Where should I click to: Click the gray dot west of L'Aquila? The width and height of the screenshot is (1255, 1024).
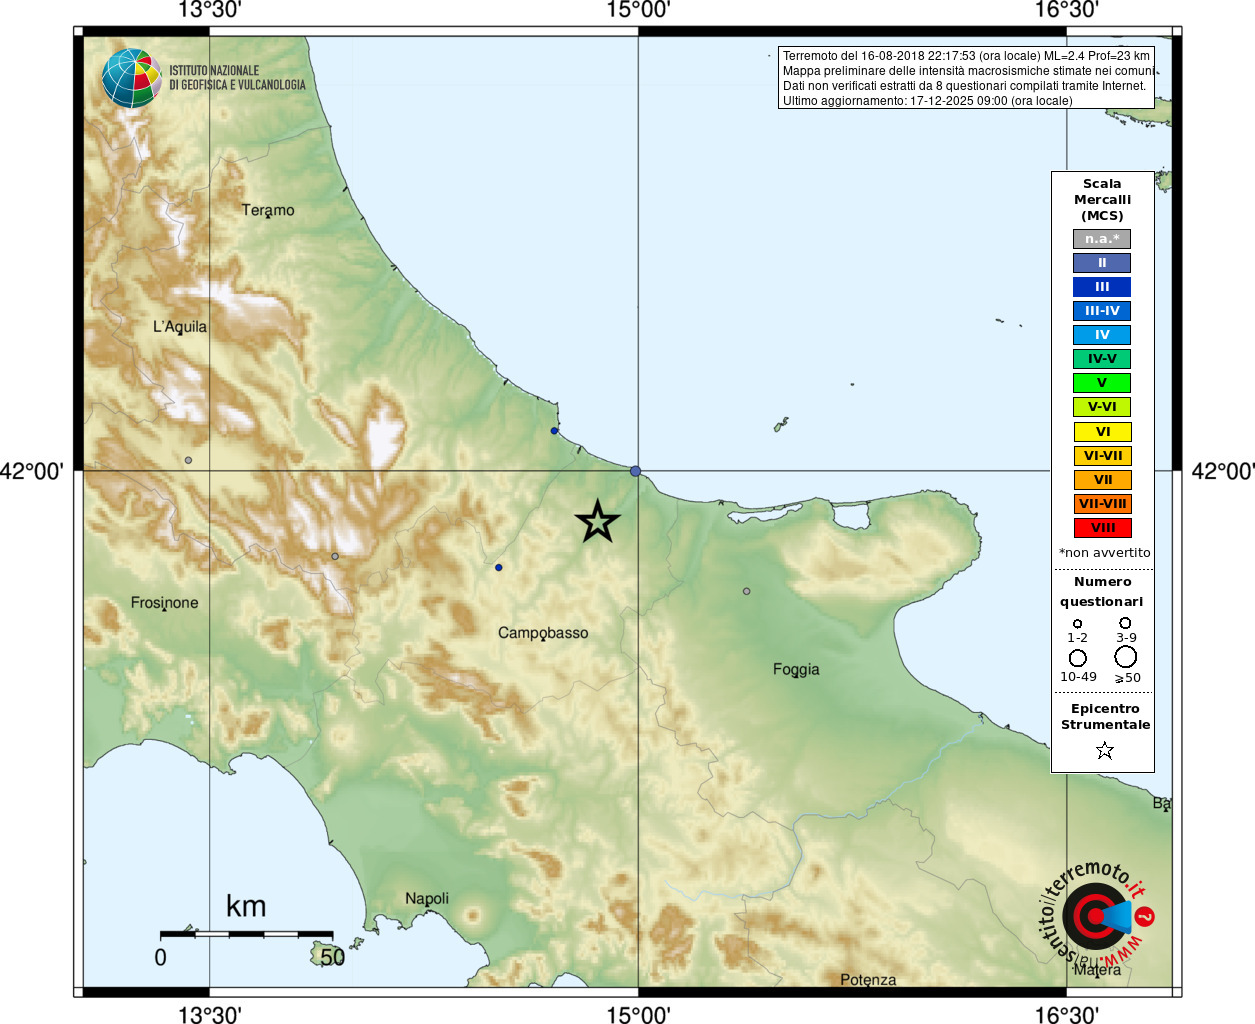point(188,460)
